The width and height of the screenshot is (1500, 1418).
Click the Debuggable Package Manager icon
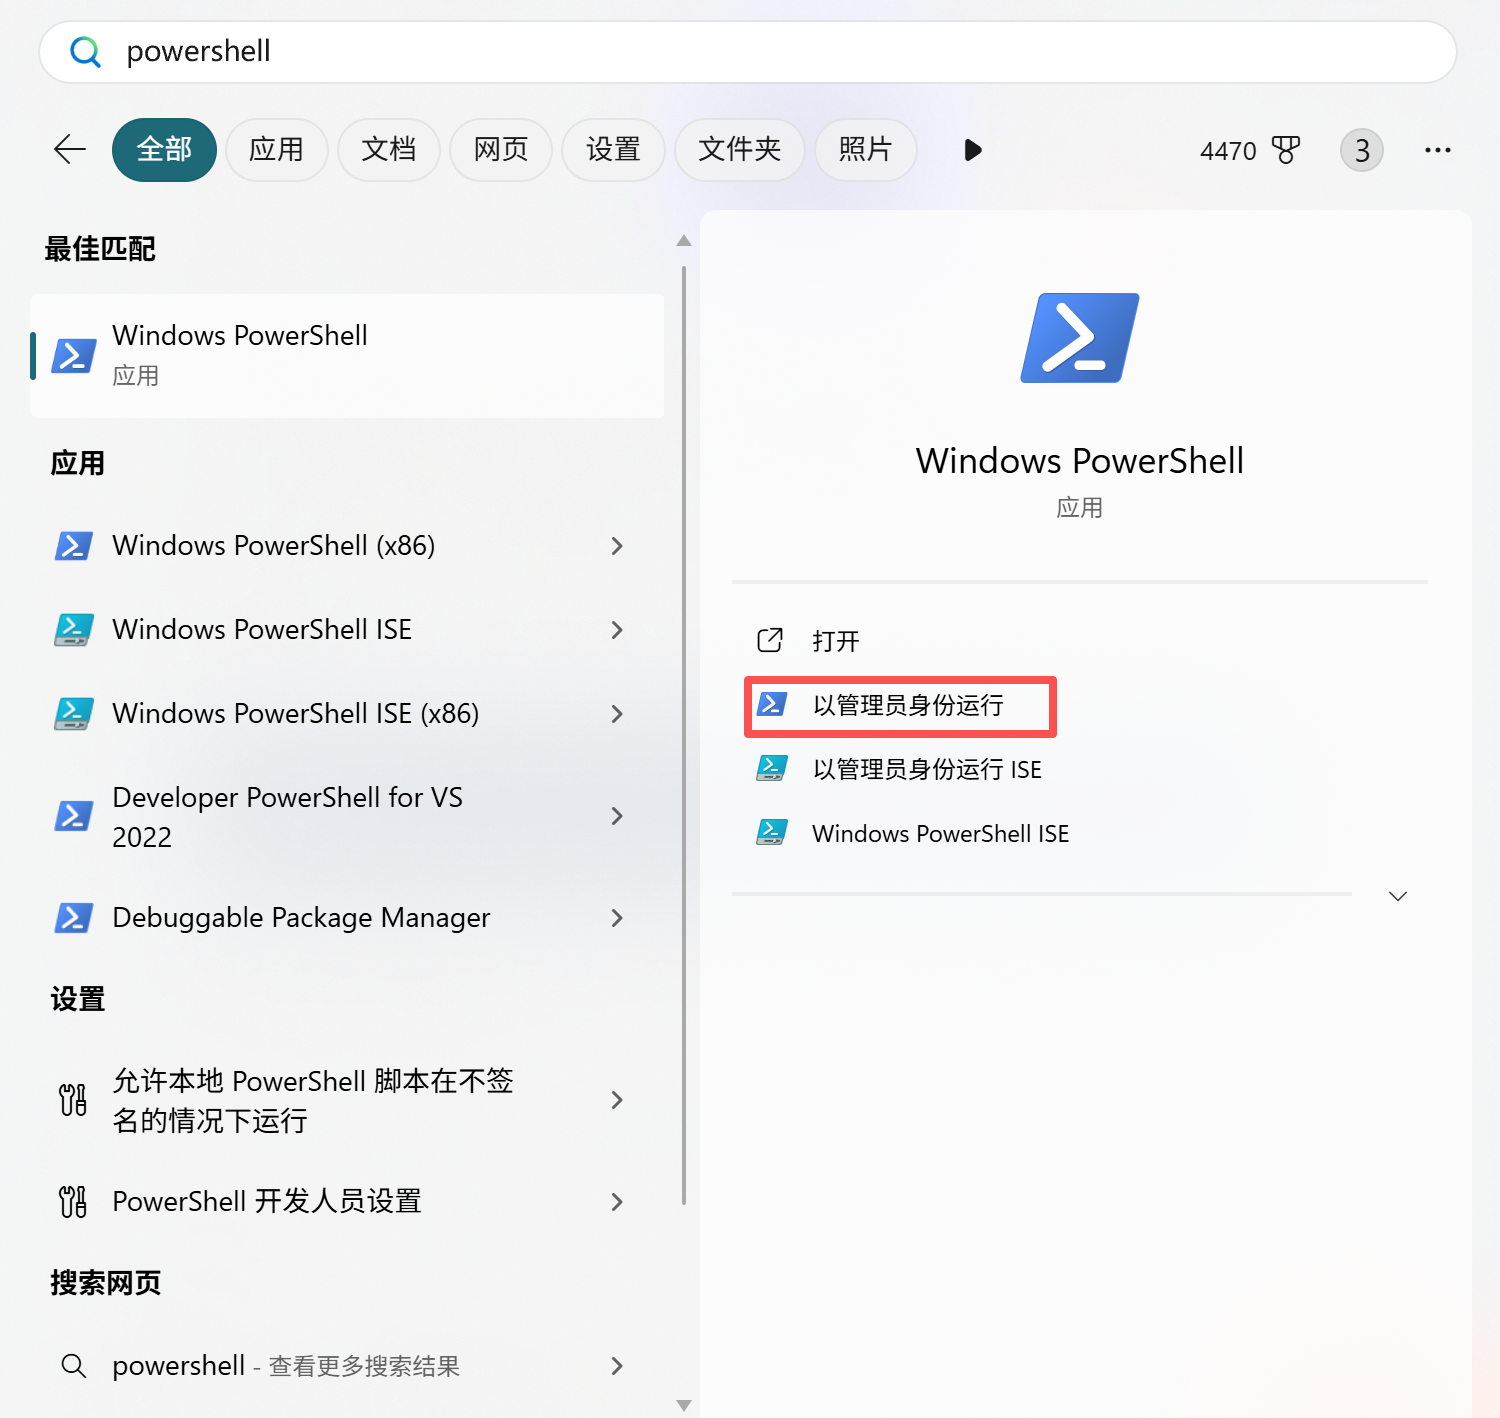pyautogui.click(x=74, y=918)
